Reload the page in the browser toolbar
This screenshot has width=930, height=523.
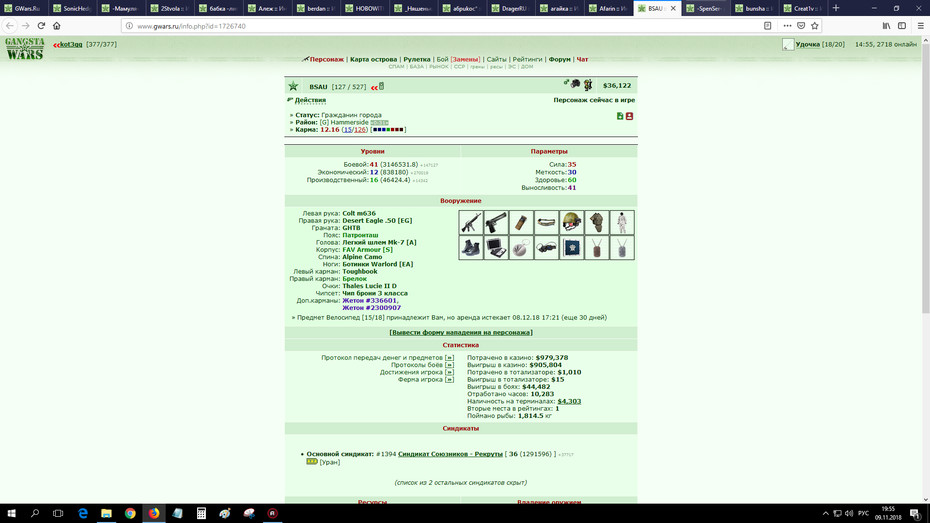coord(41,25)
